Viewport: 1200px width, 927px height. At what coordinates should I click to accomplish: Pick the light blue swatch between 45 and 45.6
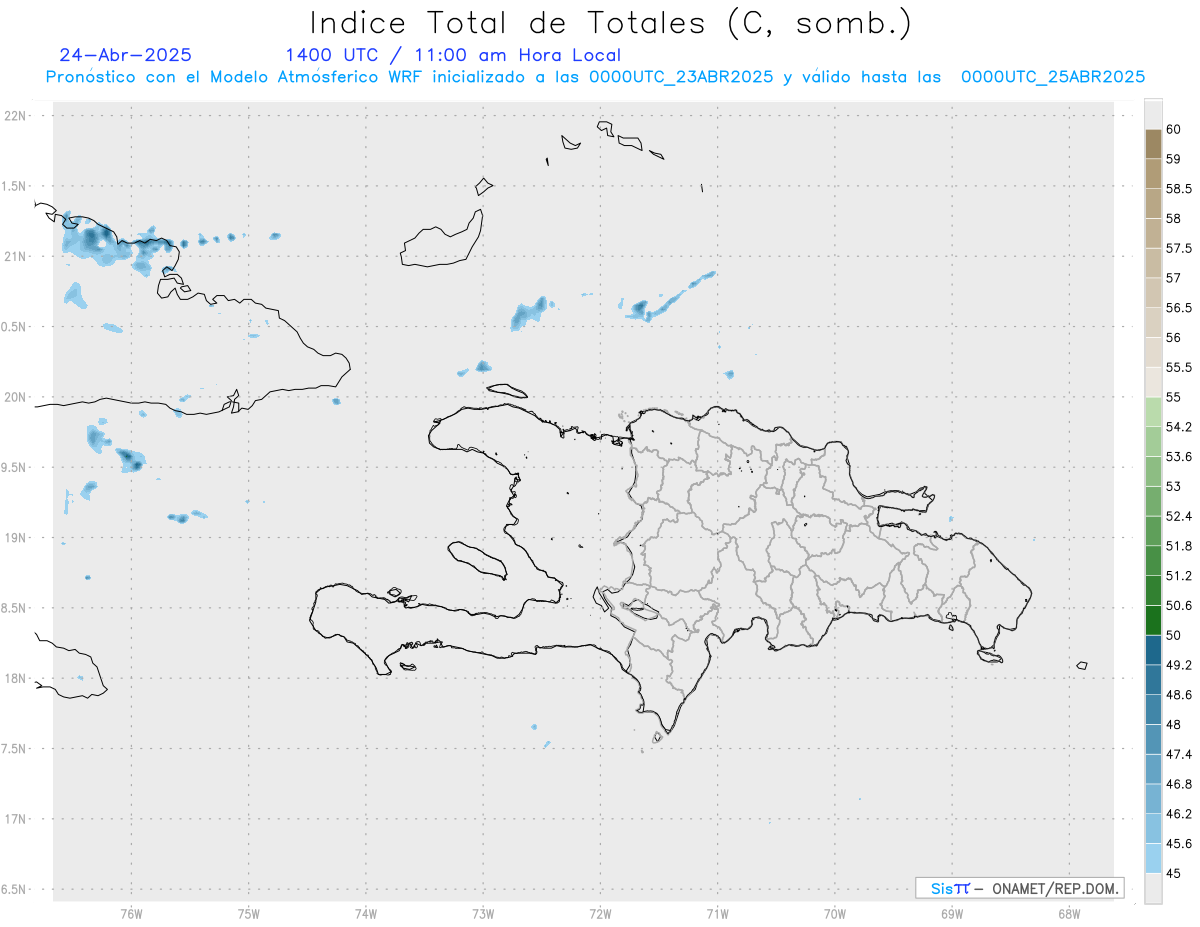click(1153, 858)
